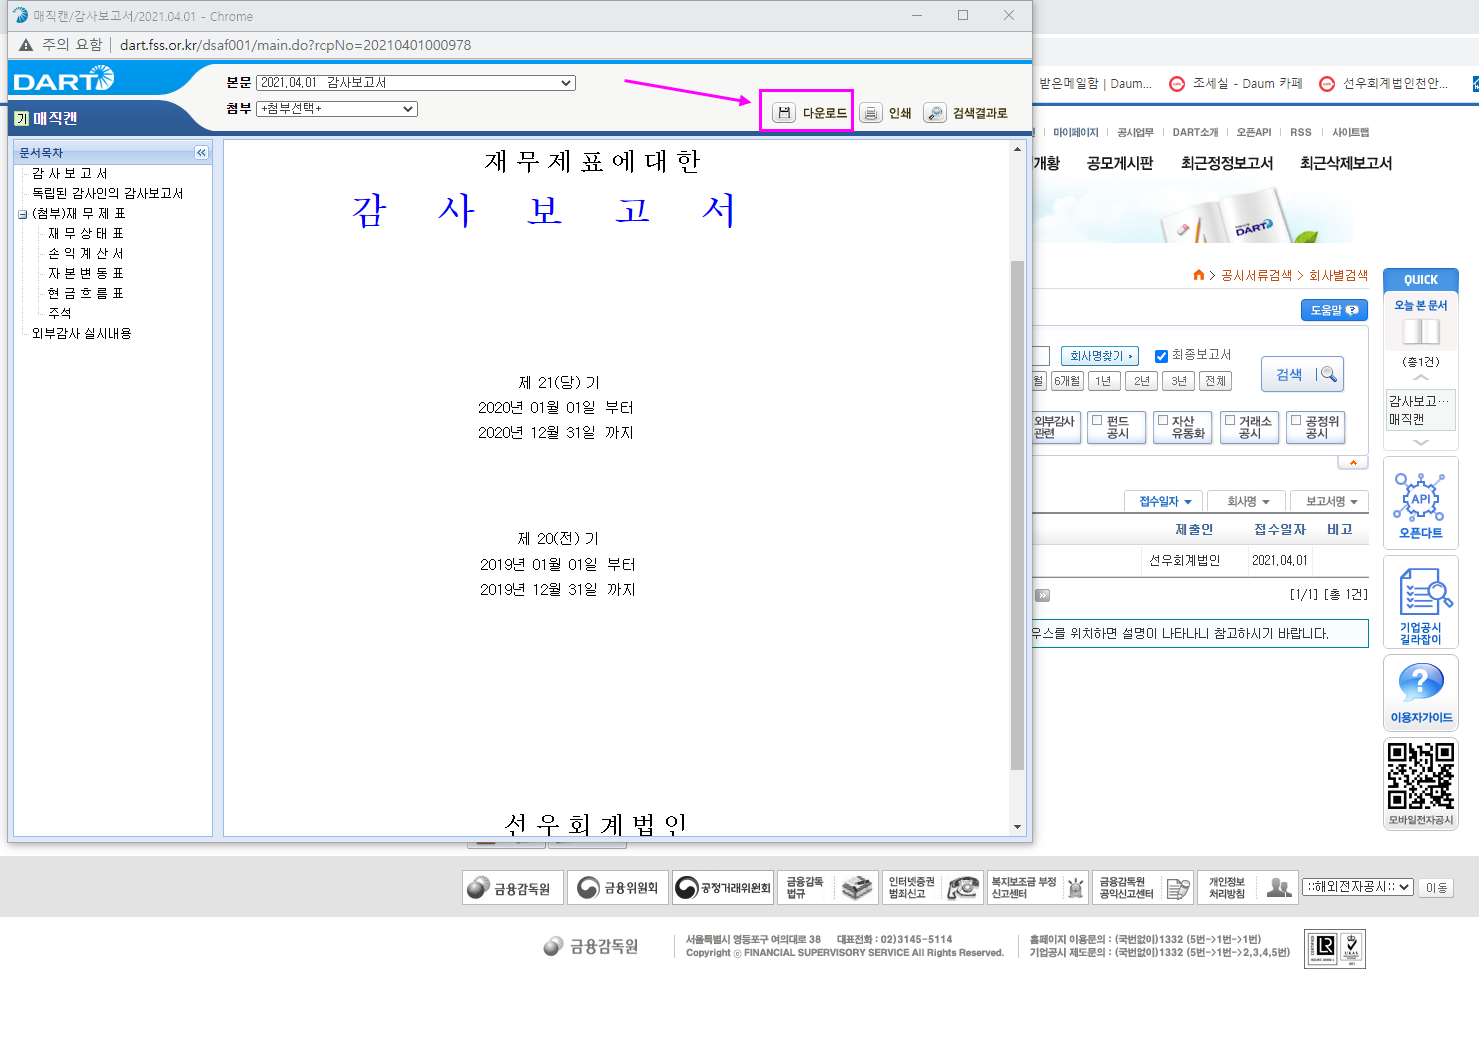Click the 오늘 본 문서 book icon
1479x1052 pixels.
[x=1420, y=331]
